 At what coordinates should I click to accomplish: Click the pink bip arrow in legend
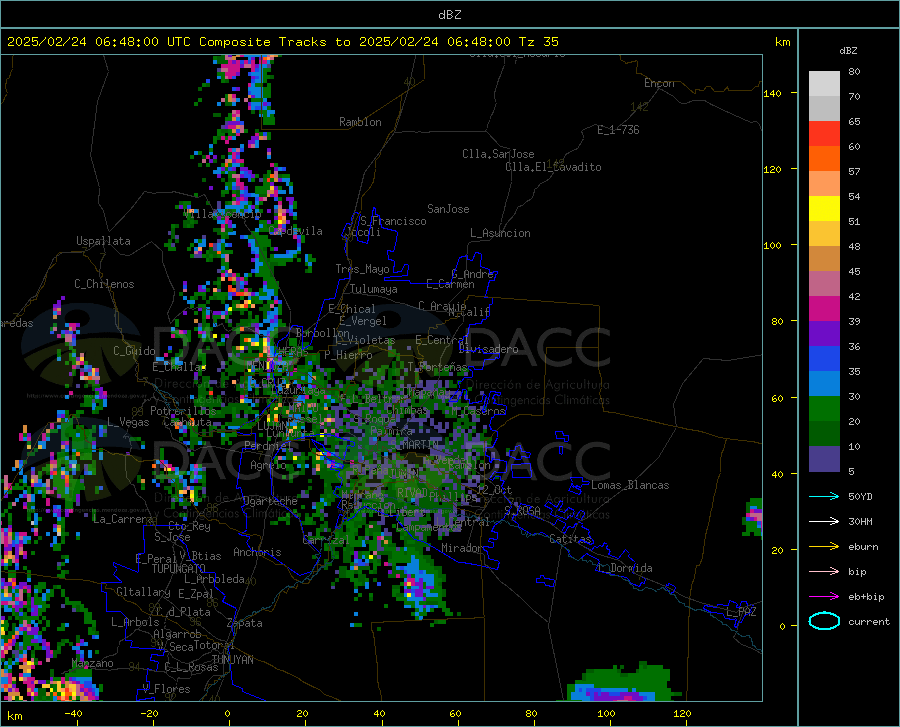coord(824,571)
